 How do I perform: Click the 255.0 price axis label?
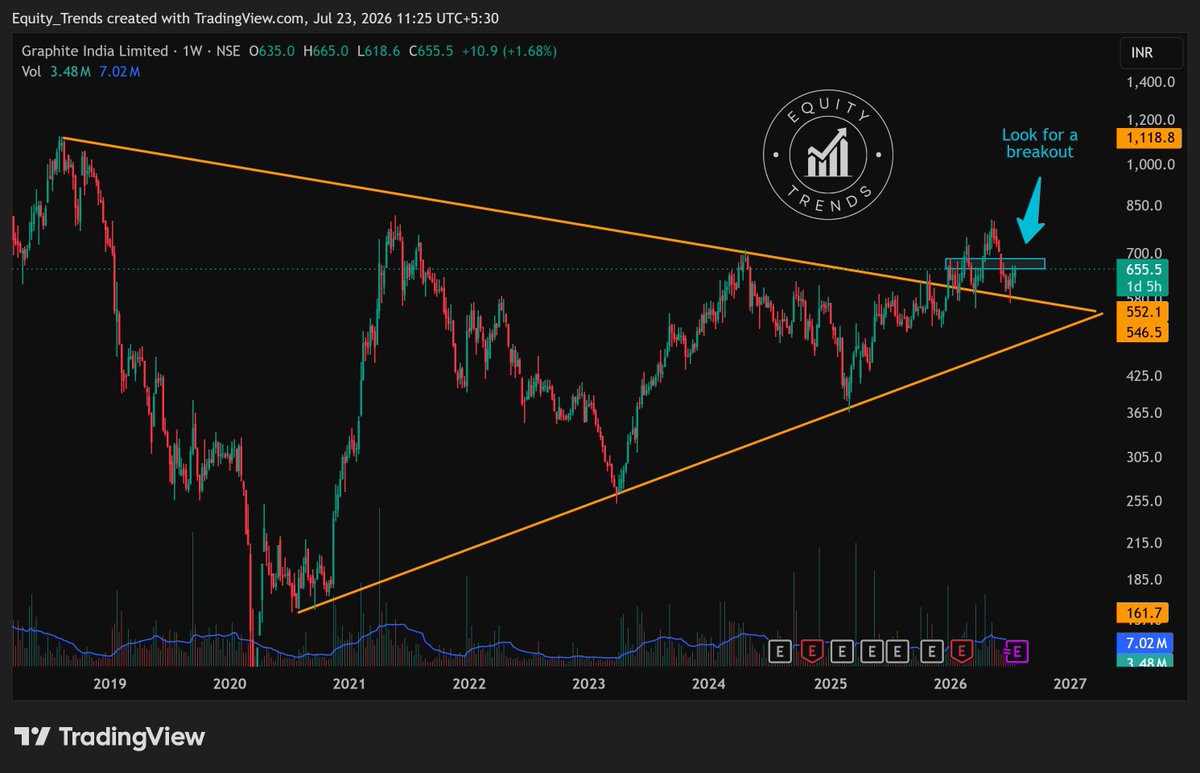click(x=1143, y=502)
